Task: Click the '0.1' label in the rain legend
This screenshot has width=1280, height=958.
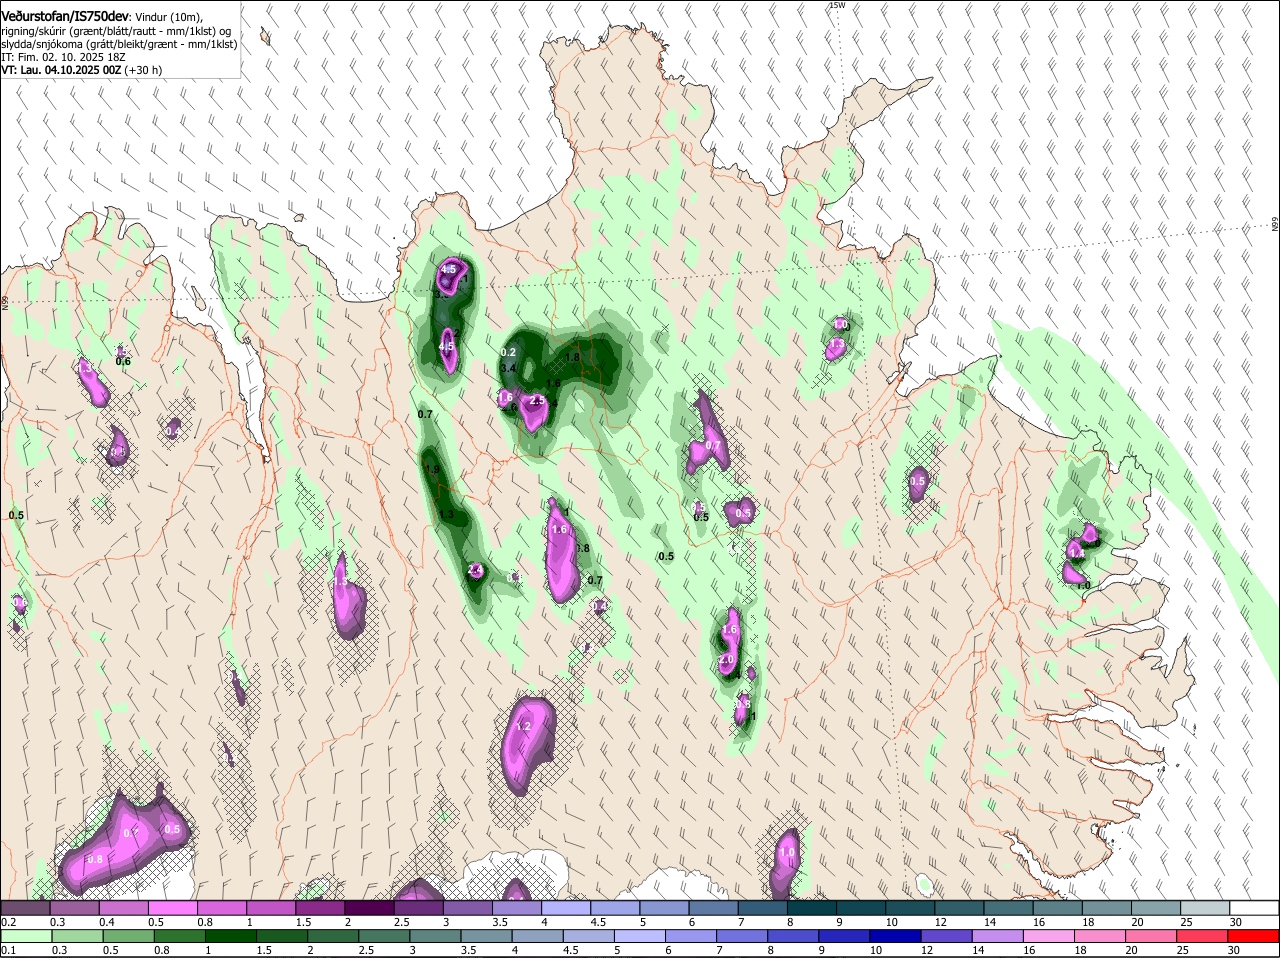Action: tap(8, 950)
